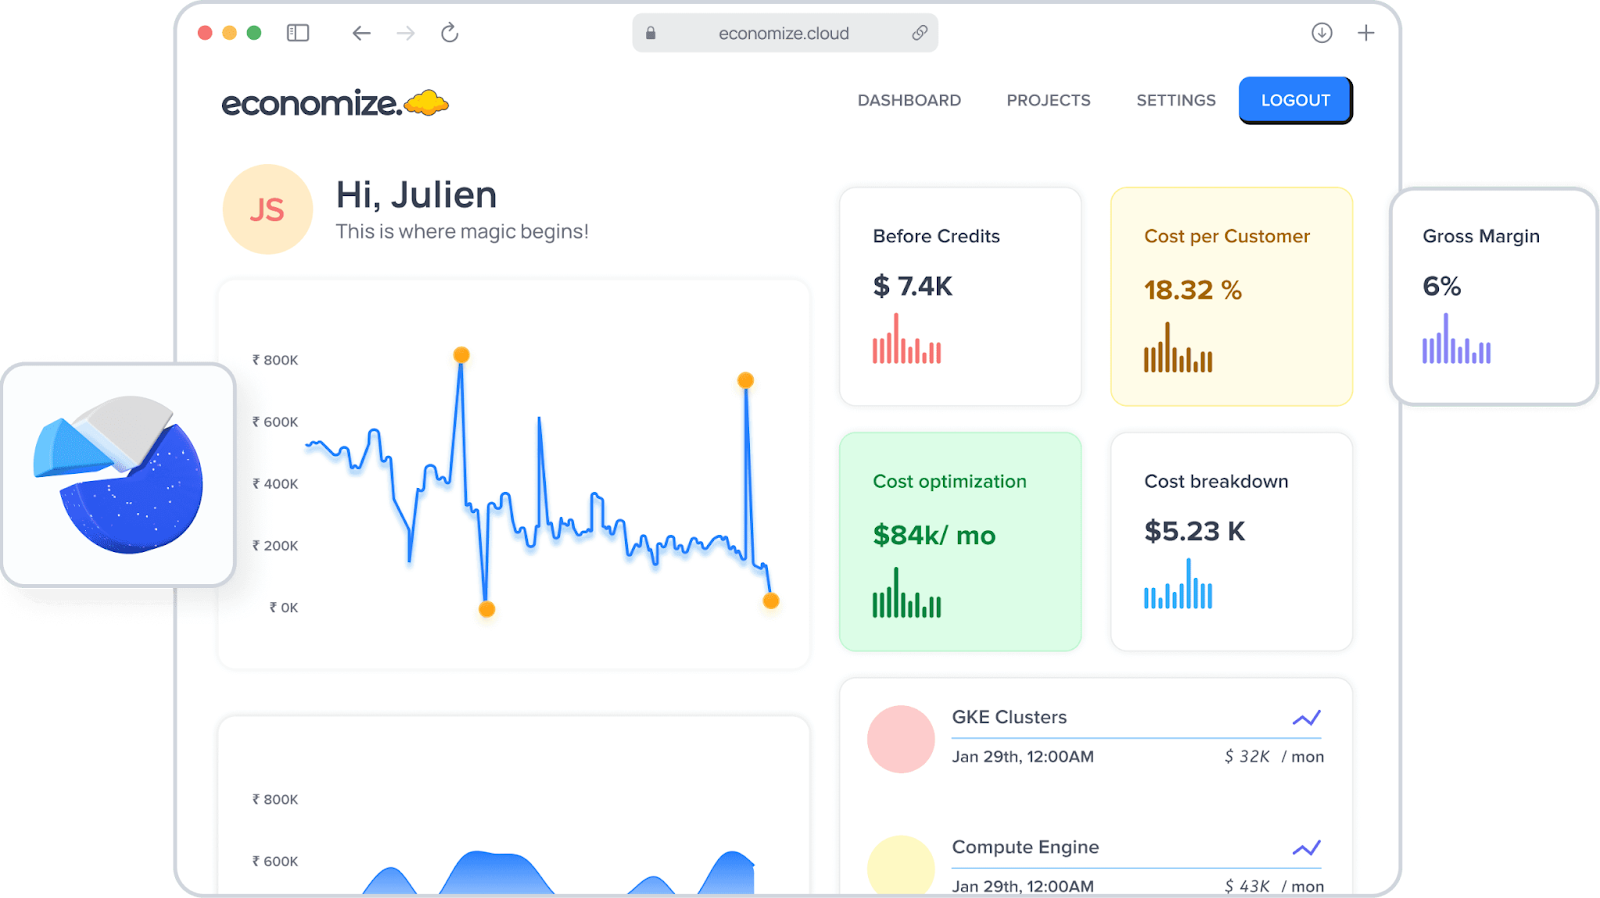Go back with the left arrow
This screenshot has height=898, width=1600.
tap(361, 33)
